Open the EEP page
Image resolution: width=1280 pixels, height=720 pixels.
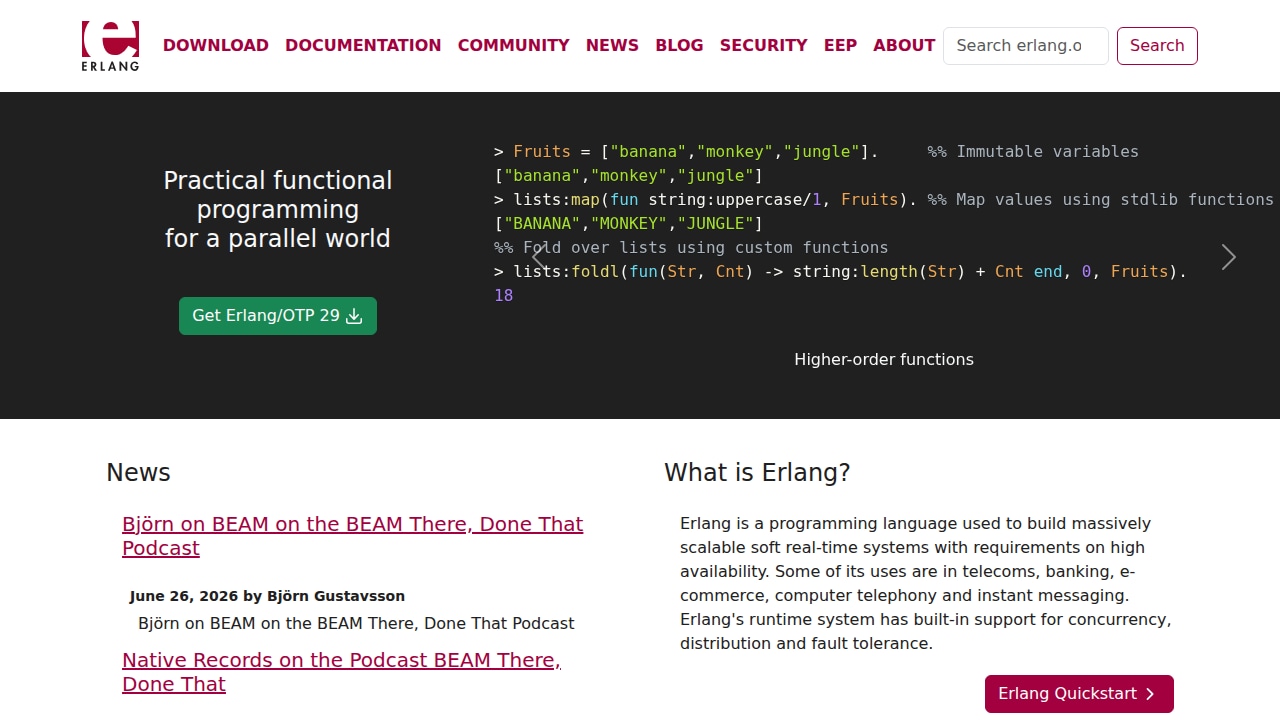(x=840, y=45)
